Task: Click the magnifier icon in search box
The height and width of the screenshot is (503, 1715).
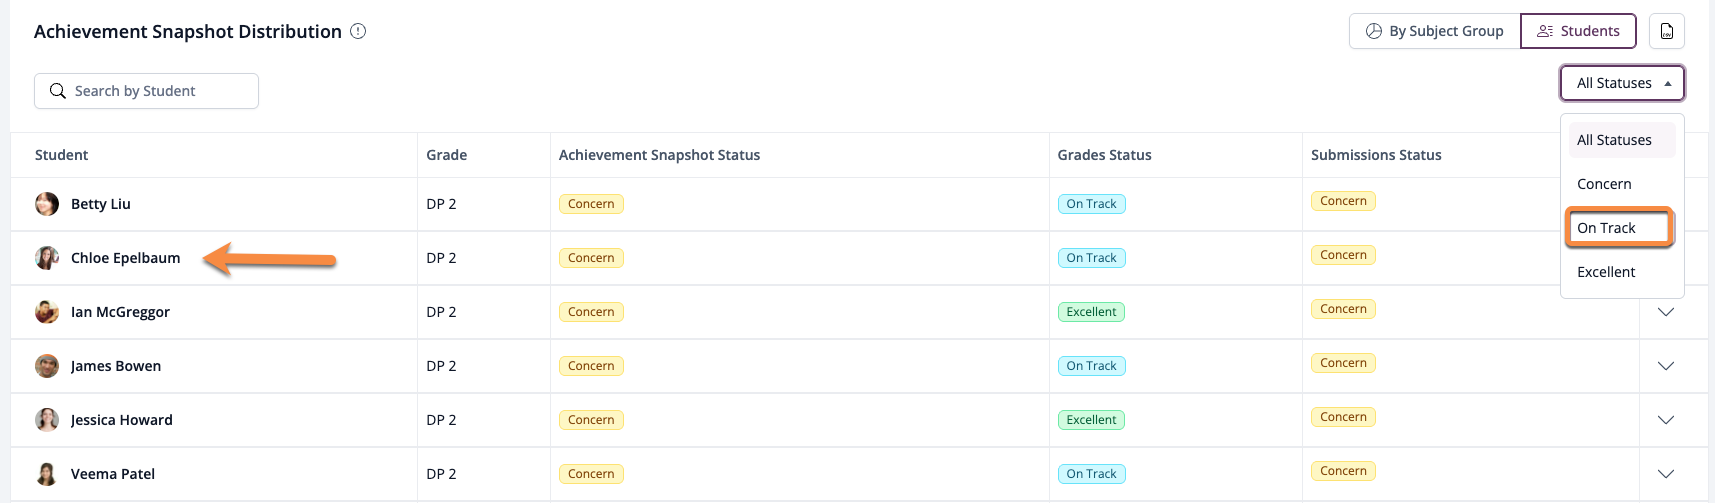Action: click(58, 91)
